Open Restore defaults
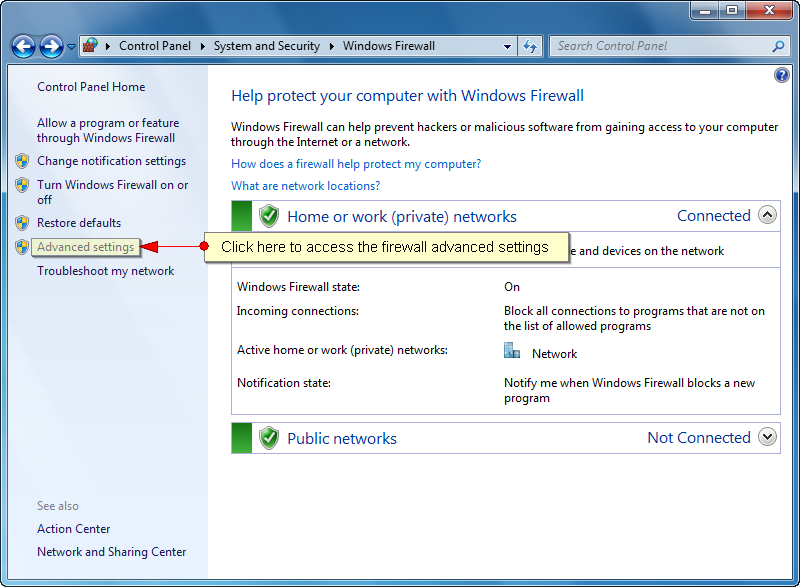800x587 pixels. 79,223
